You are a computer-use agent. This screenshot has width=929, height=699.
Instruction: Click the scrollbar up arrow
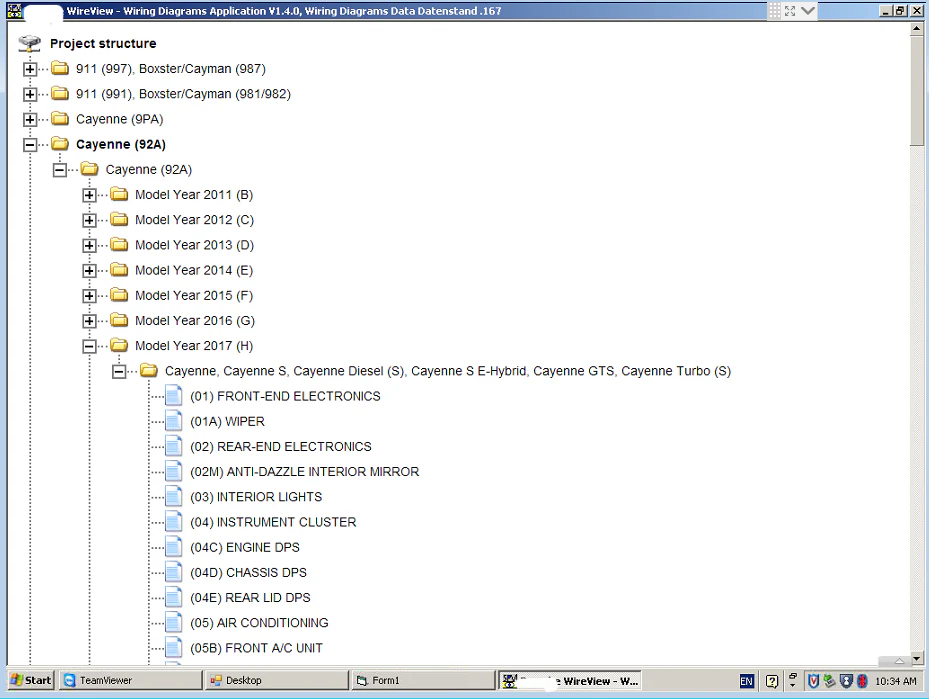click(917, 30)
